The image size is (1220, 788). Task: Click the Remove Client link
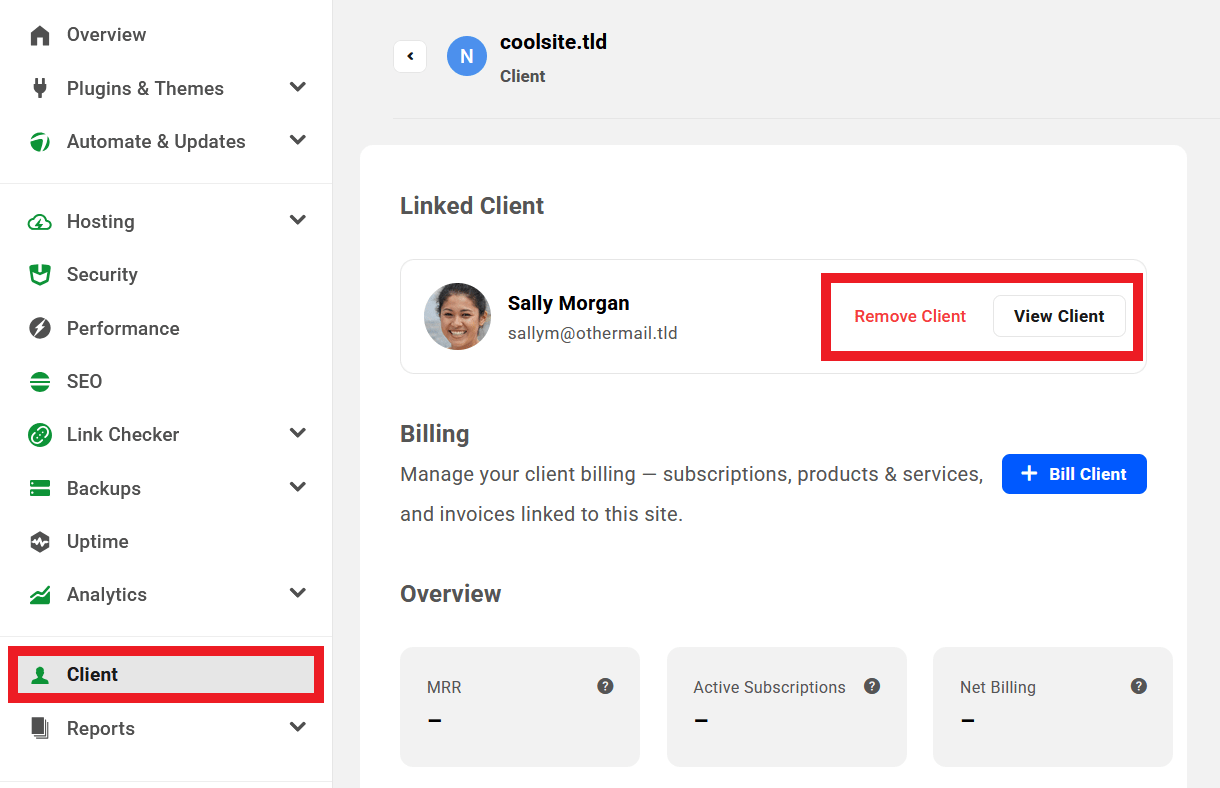point(910,316)
